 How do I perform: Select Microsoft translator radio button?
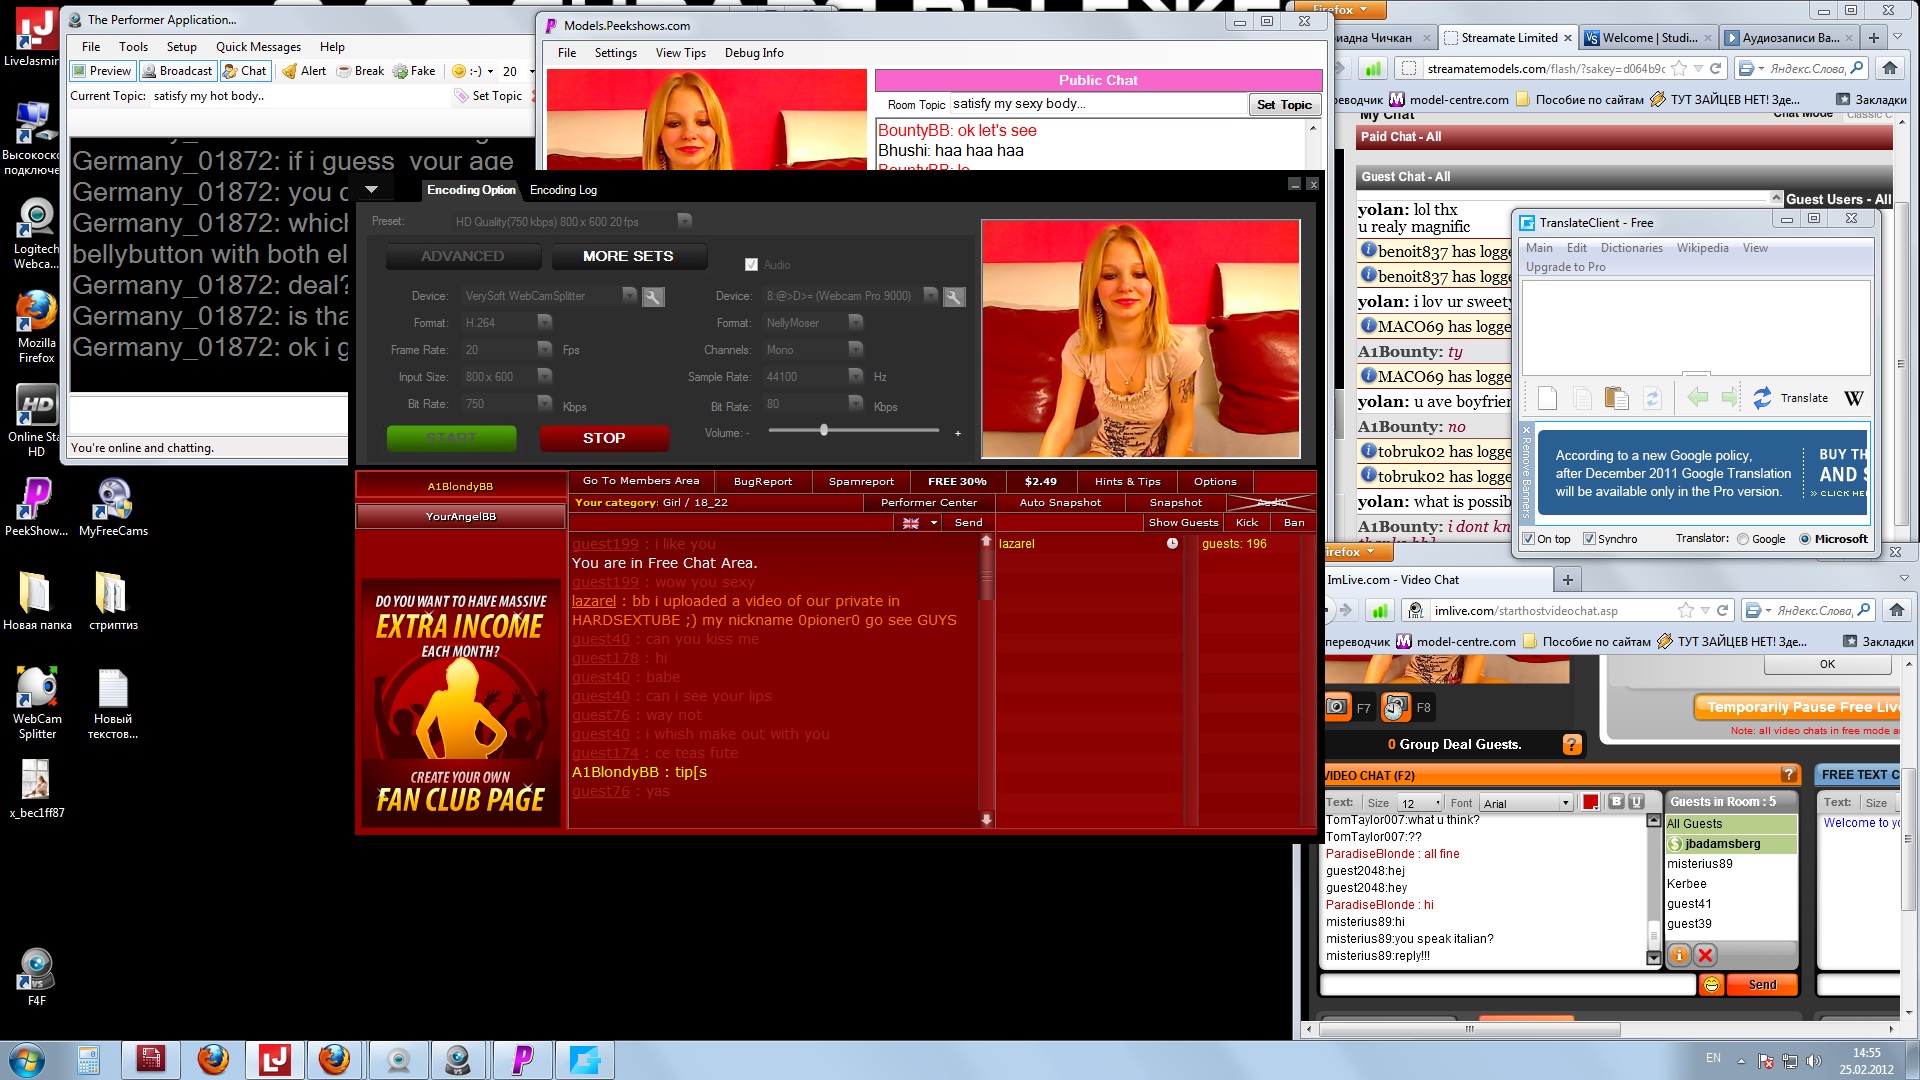(1805, 539)
